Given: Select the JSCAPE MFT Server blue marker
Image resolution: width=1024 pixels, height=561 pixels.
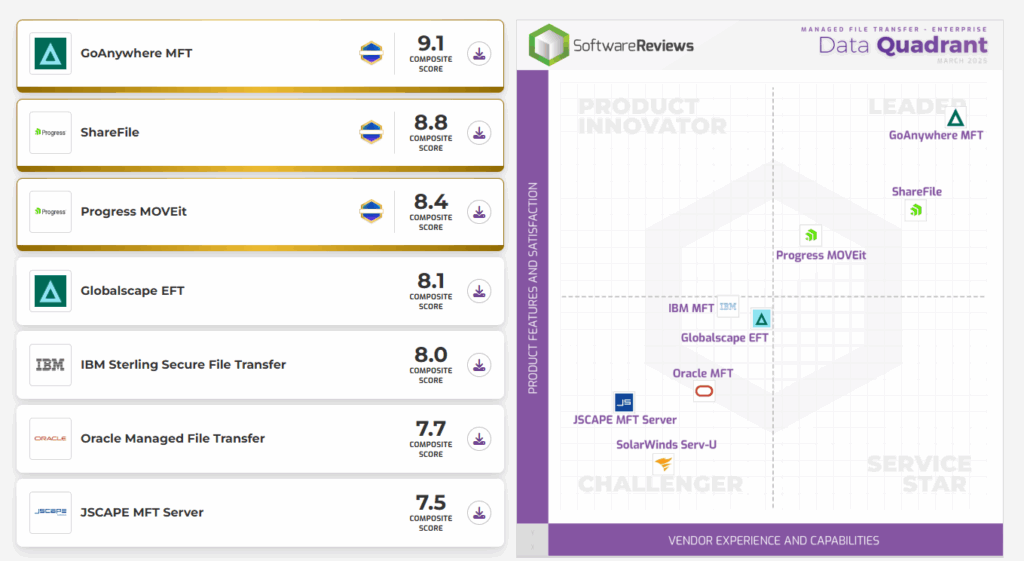Looking at the screenshot, I should (624, 402).
